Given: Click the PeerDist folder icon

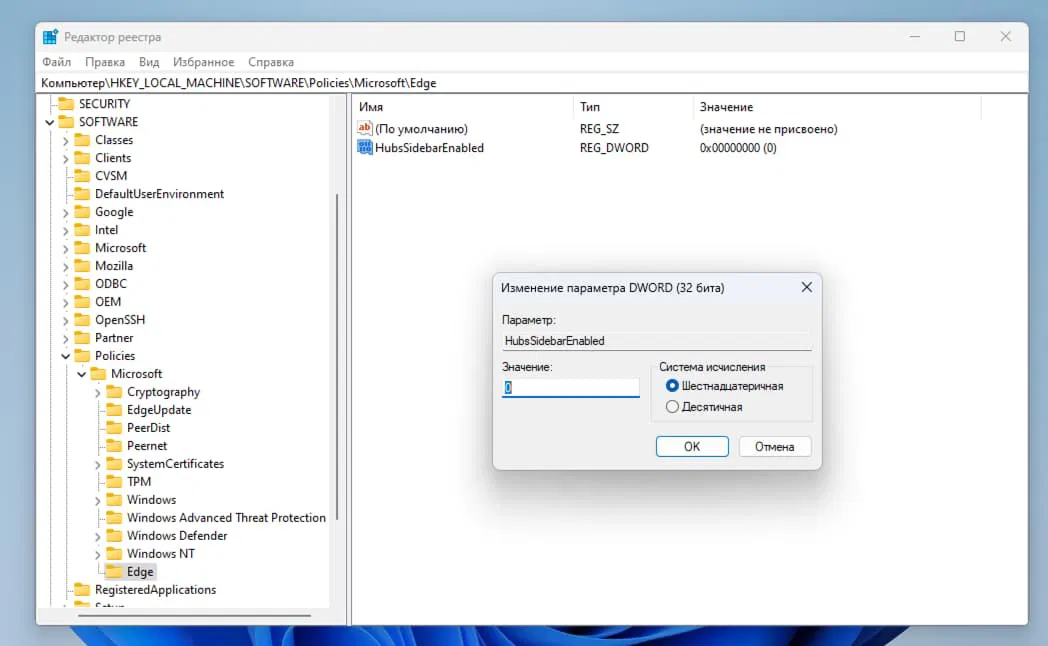Looking at the screenshot, I should [114, 428].
